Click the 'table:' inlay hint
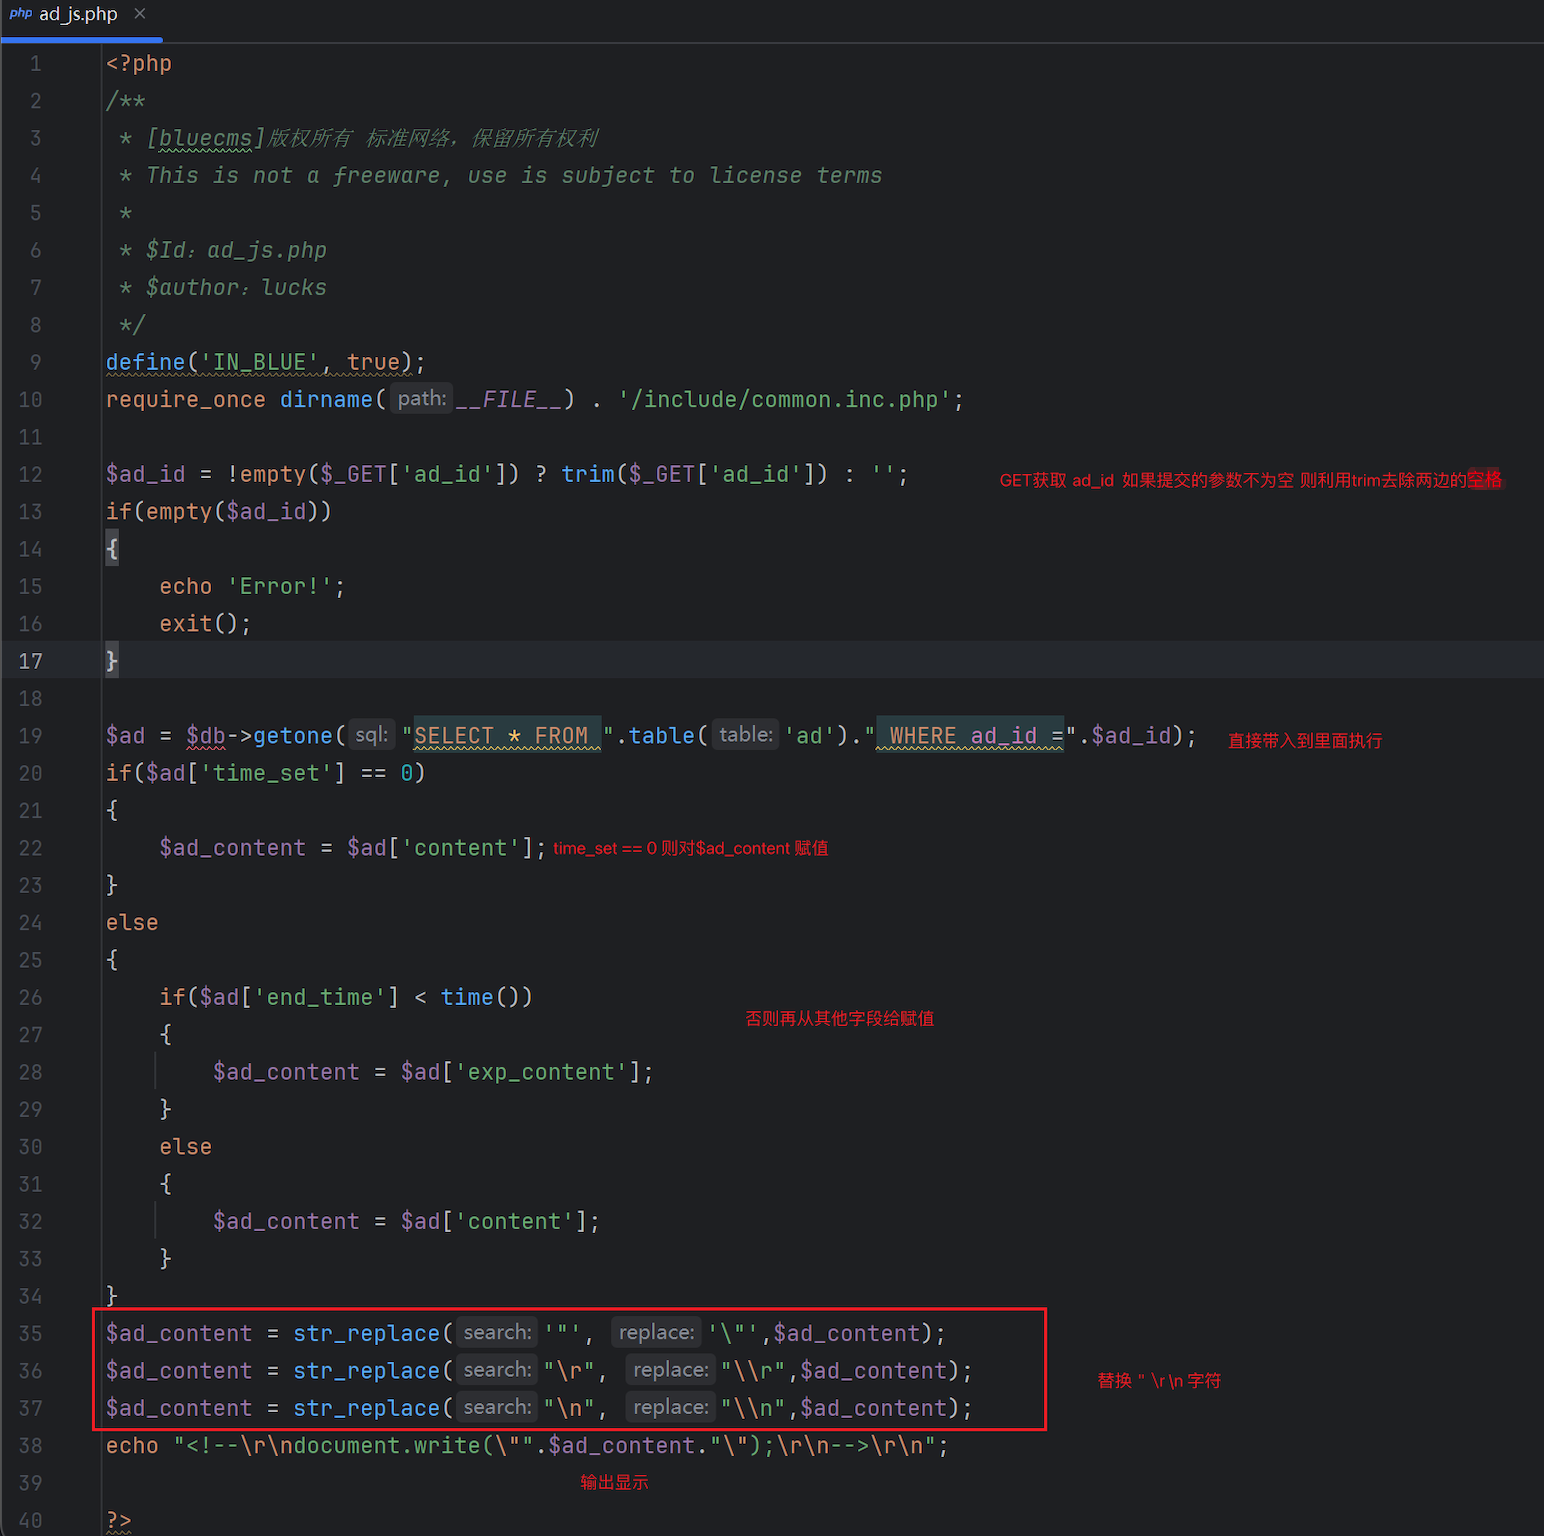The height and width of the screenshot is (1536, 1544). tap(746, 735)
